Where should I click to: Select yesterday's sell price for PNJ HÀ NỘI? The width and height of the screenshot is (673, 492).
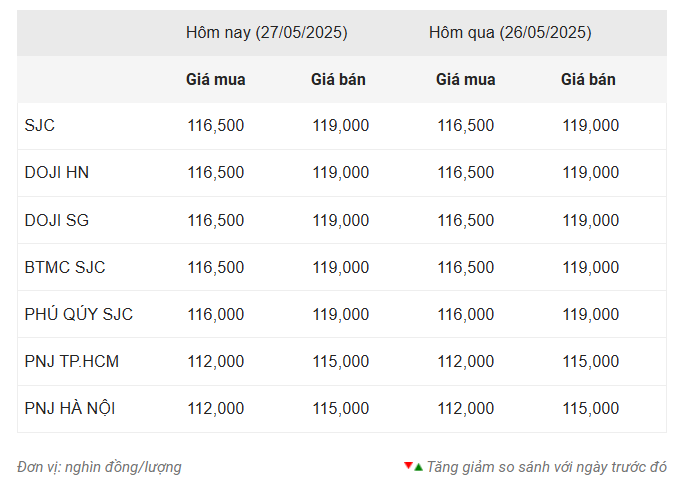point(591,408)
